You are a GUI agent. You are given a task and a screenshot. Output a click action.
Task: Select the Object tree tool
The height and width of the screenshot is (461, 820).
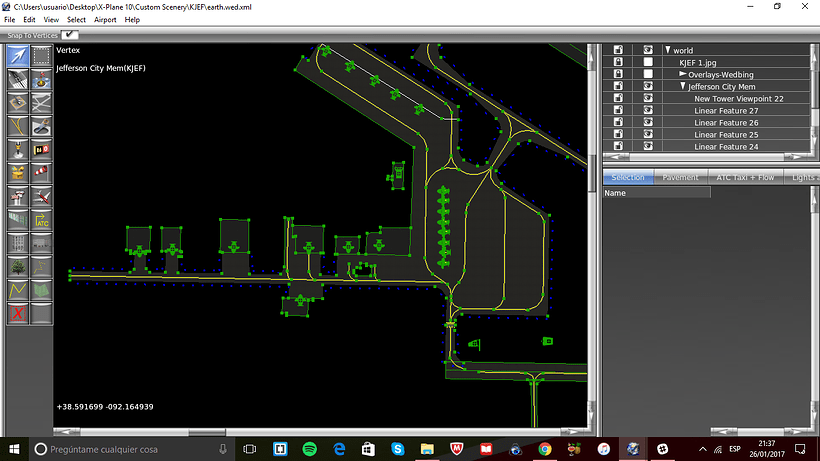(x=18, y=267)
